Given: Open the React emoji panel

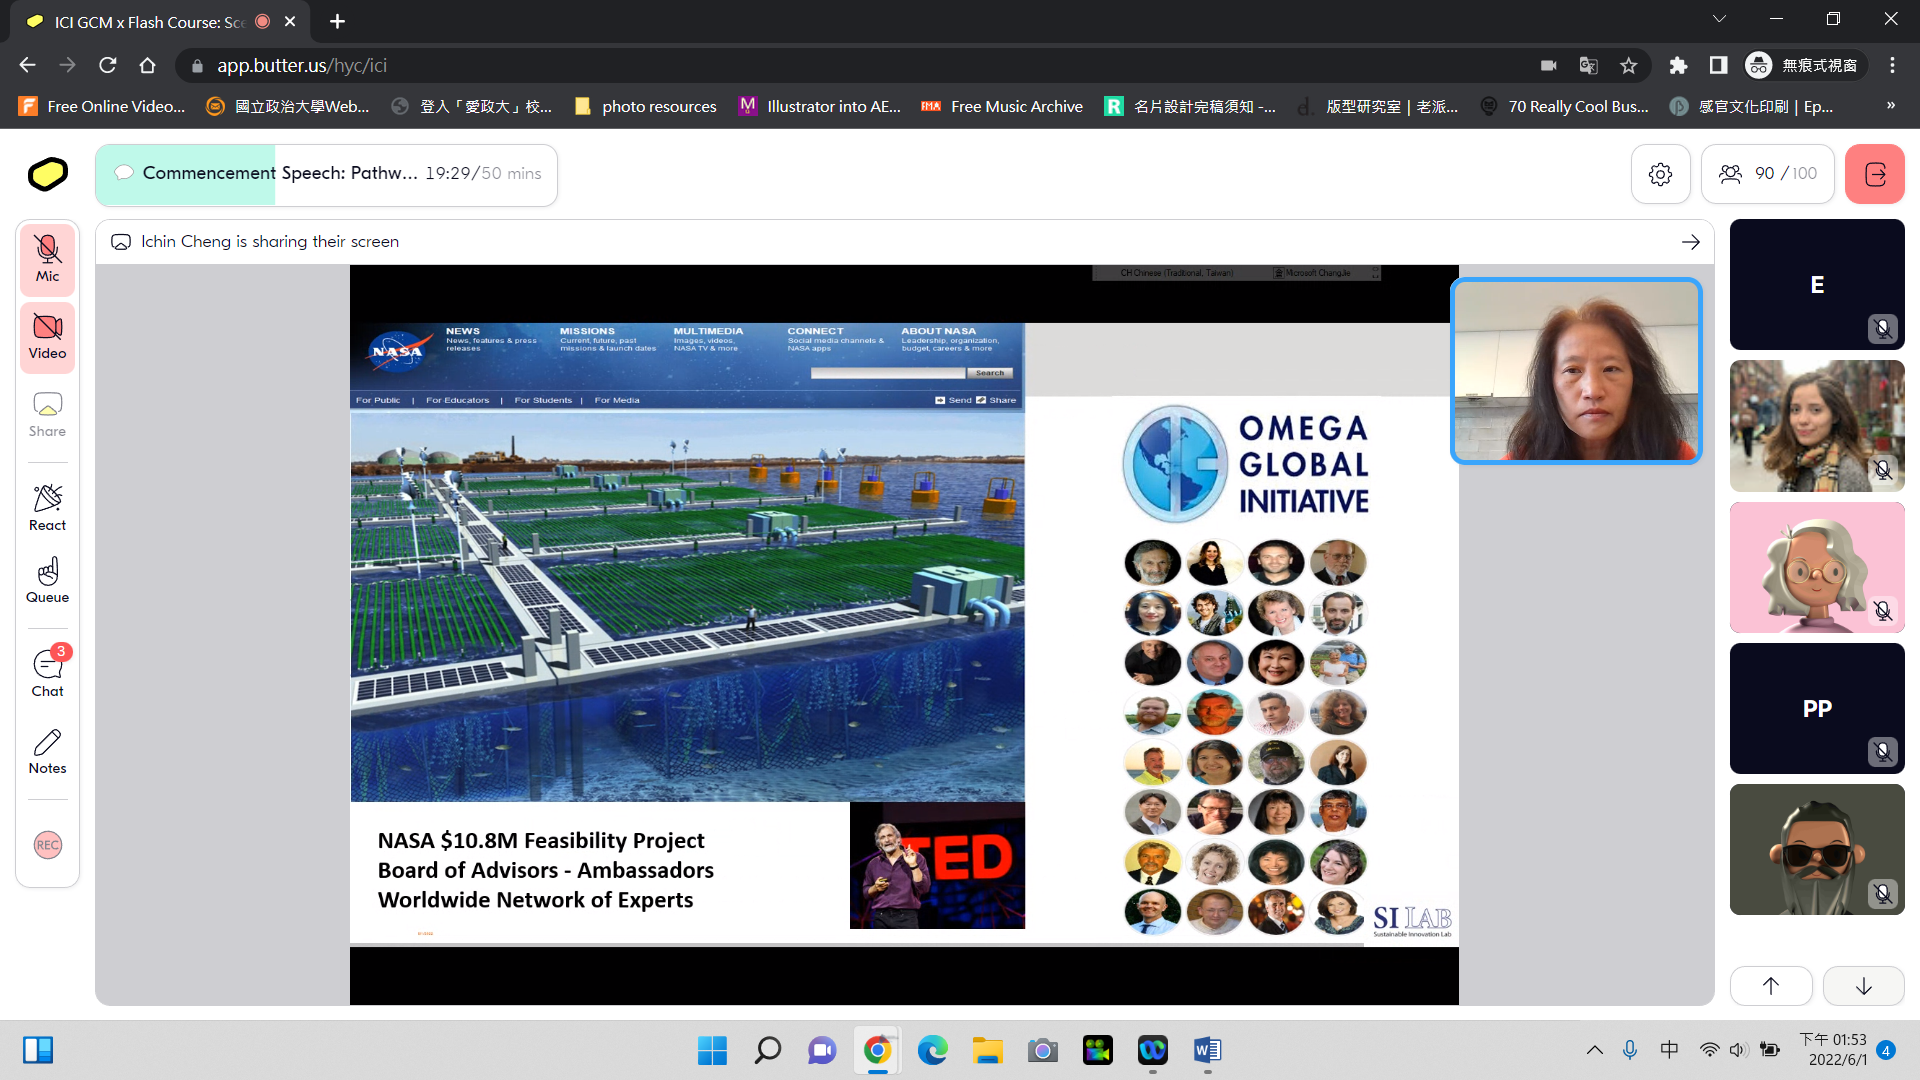Looking at the screenshot, I should [47, 509].
